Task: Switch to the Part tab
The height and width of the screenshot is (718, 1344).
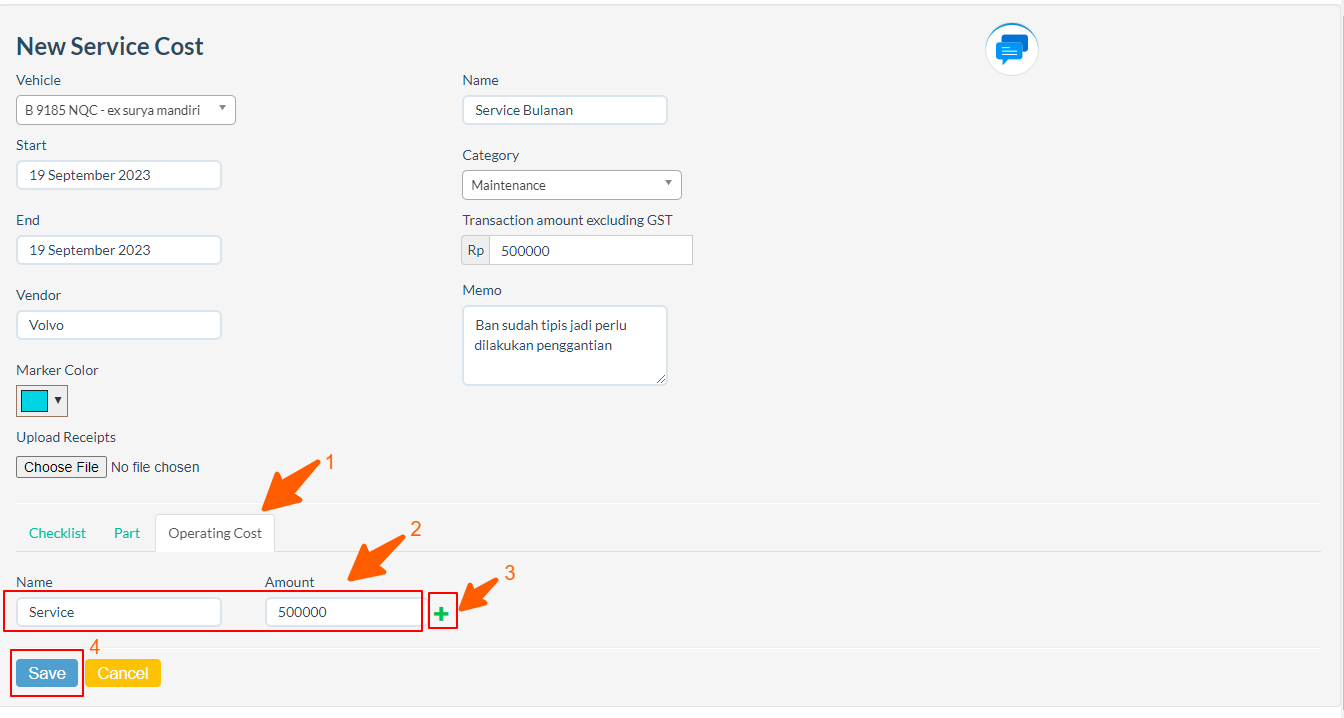Action: tap(127, 533)
